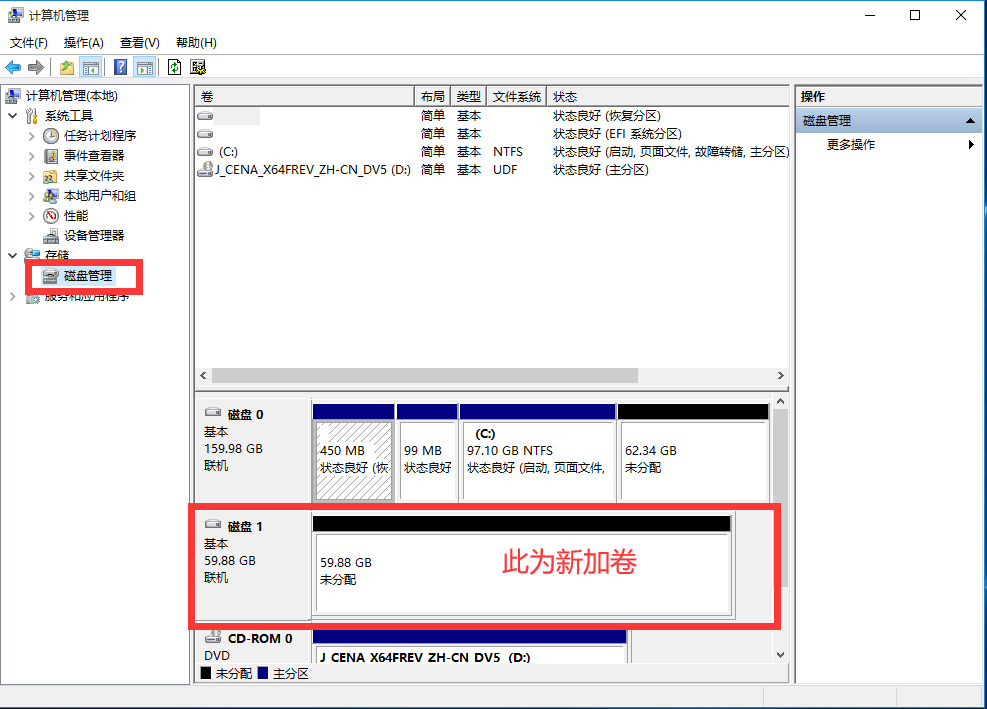Viewport: 987px width, 709px height.
Task: Open the 操作(A) menu
Action: point(84,43)
